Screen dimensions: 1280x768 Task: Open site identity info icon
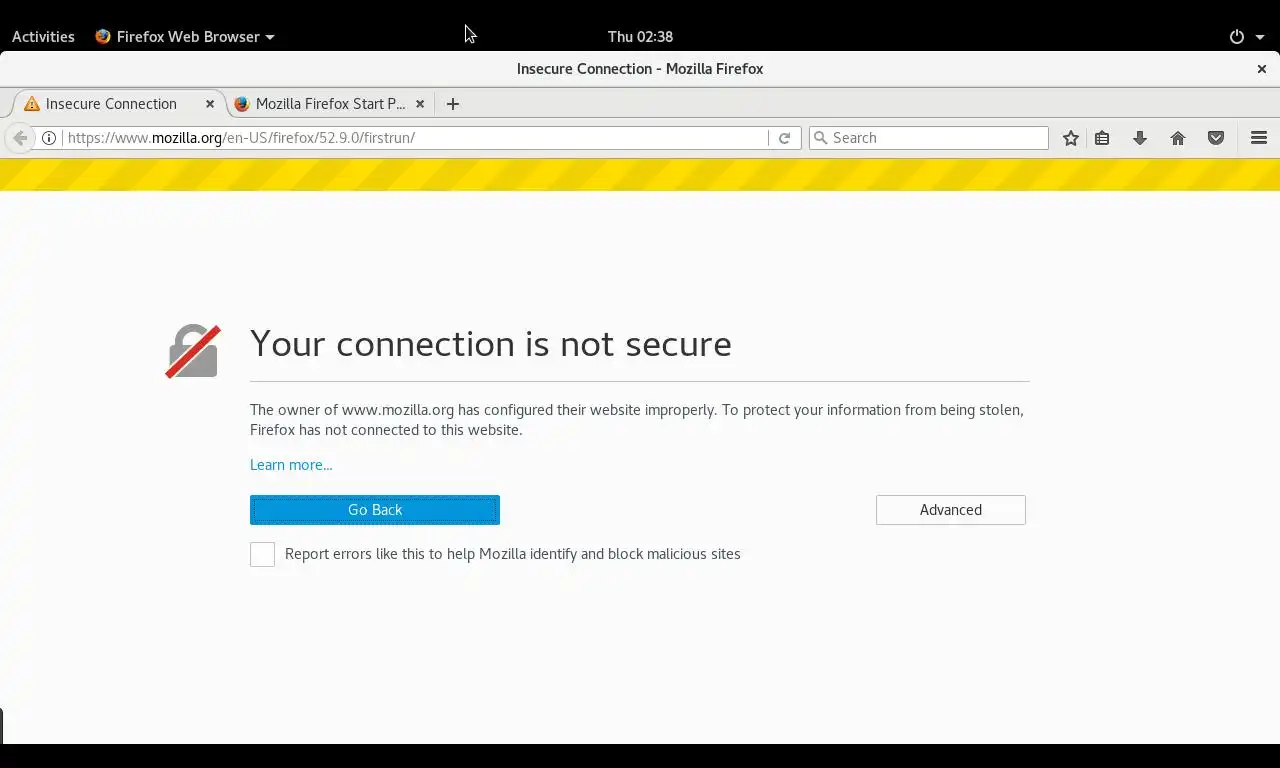tap(49, 138)
